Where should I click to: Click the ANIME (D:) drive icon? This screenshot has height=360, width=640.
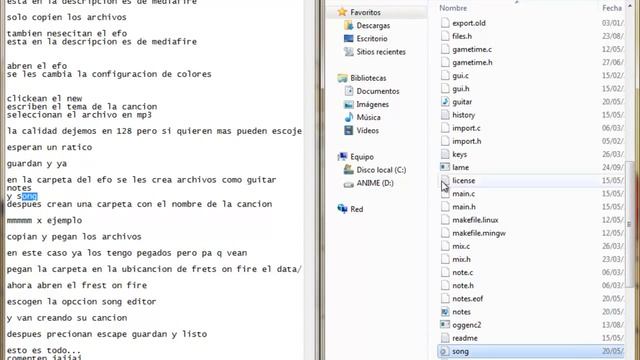coord(349,183)
